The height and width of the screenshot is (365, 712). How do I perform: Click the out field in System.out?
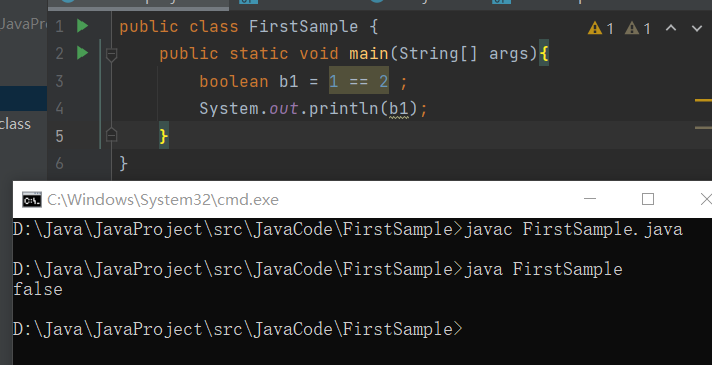pyautogui.click(x=284, y=109)
